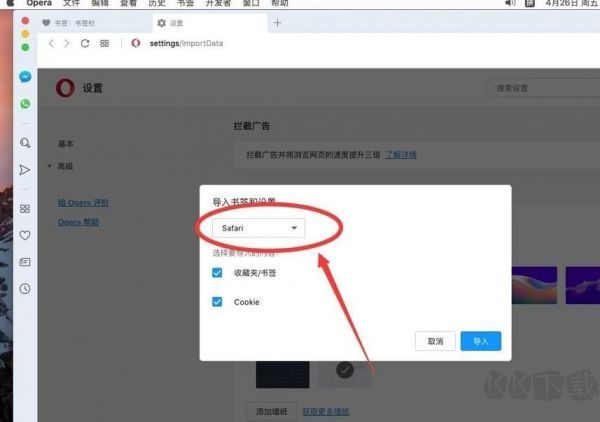Screen dimensions: 600x422
Task: Click the sidebar search magnifier icon
Action: pos(25,143)
